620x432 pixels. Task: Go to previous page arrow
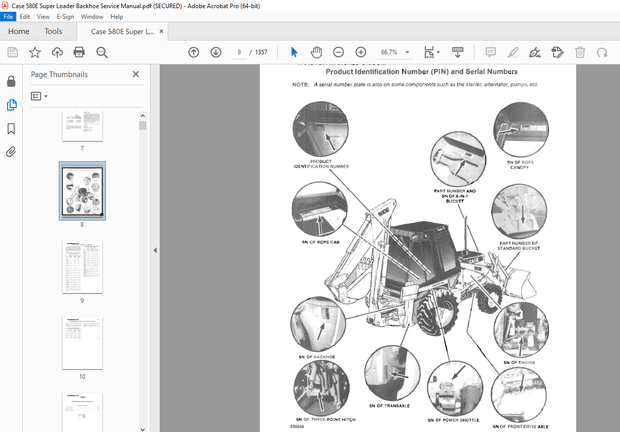click(x=194, y=52)
